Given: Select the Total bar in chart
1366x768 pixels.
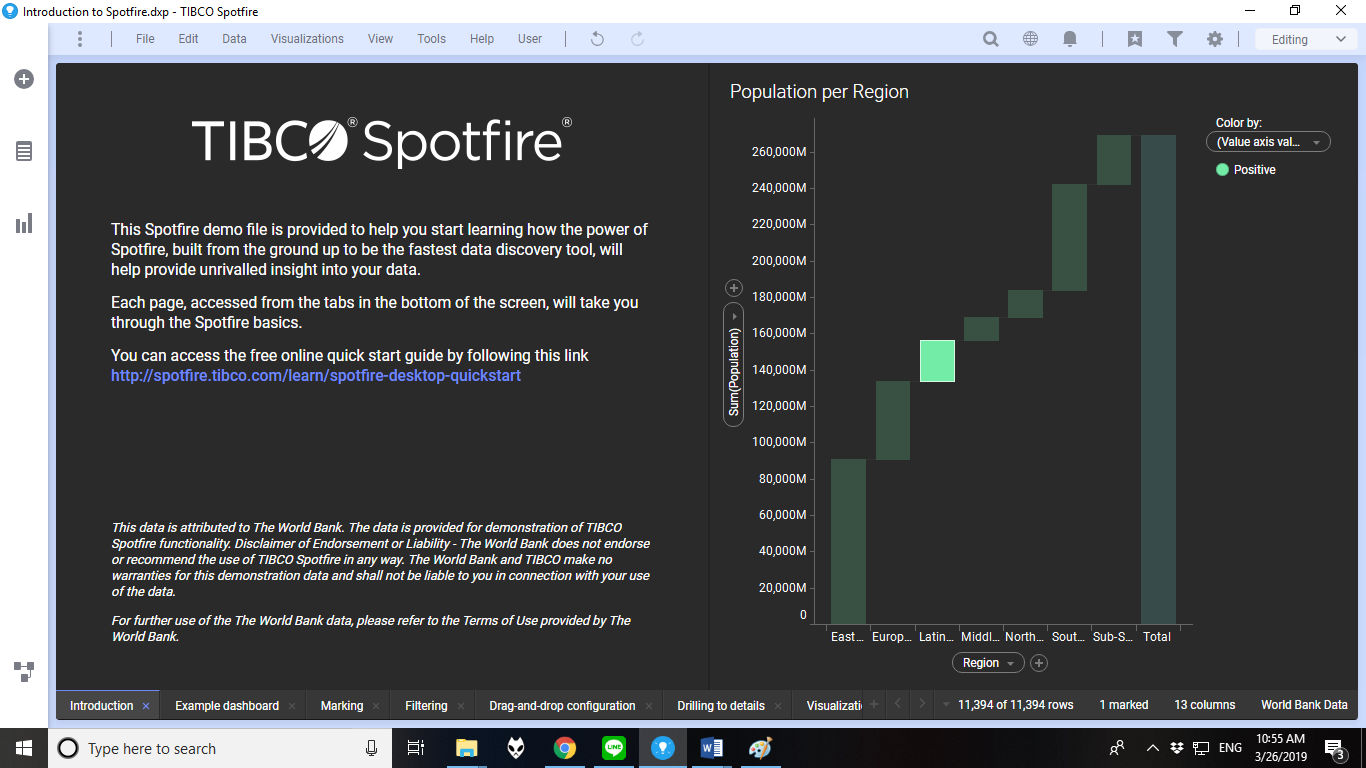Looking at the screenshot, I should point(1158,379).
